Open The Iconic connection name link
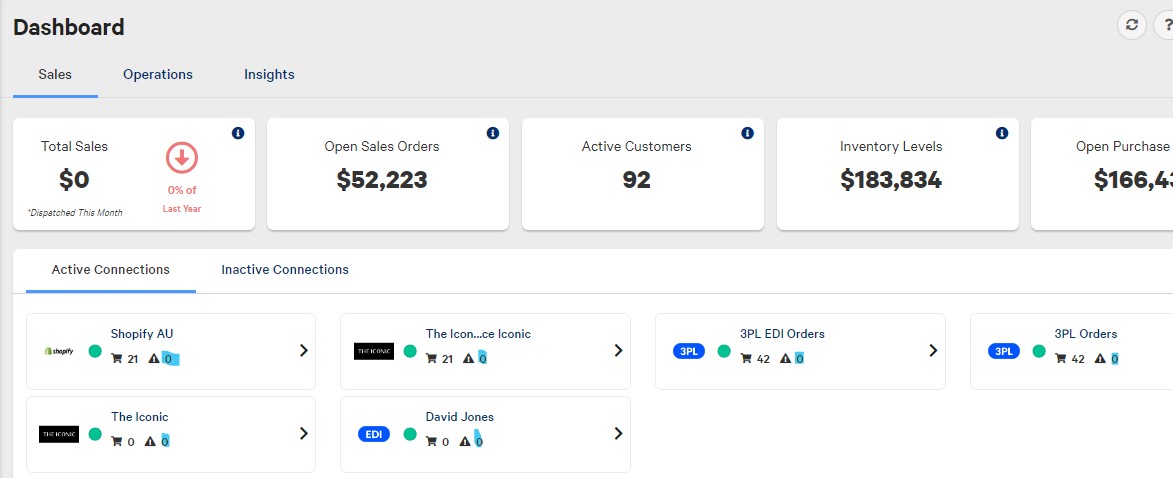 click(139, 417)
